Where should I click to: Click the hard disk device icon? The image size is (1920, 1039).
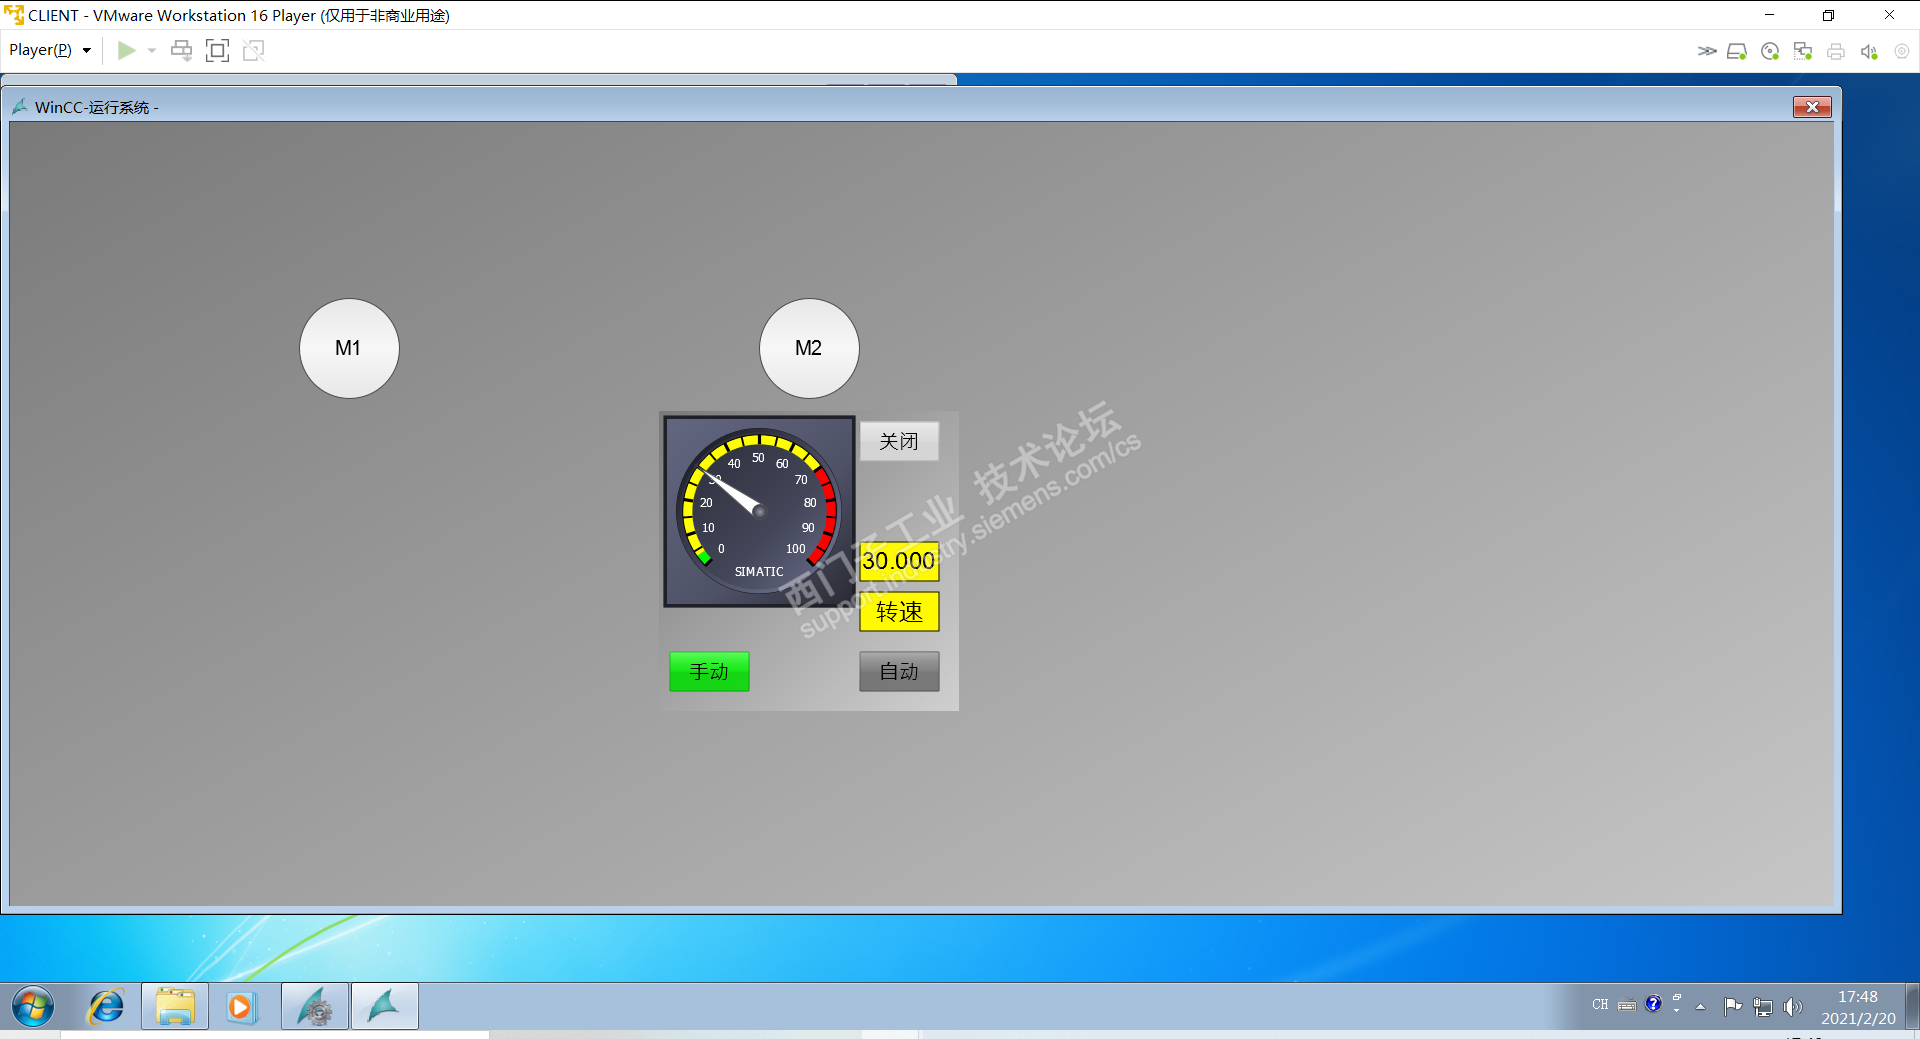point(1737,51)
